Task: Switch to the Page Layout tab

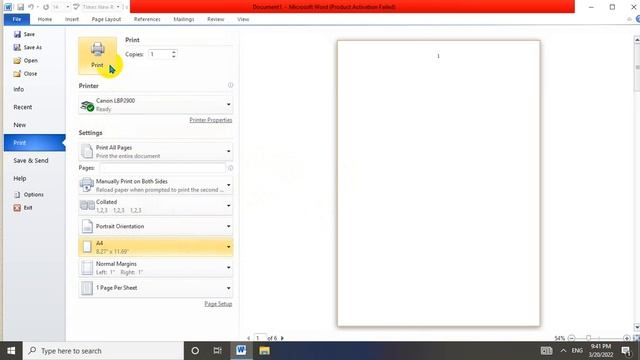Action: pyautogui.click(x=106, y=19)
